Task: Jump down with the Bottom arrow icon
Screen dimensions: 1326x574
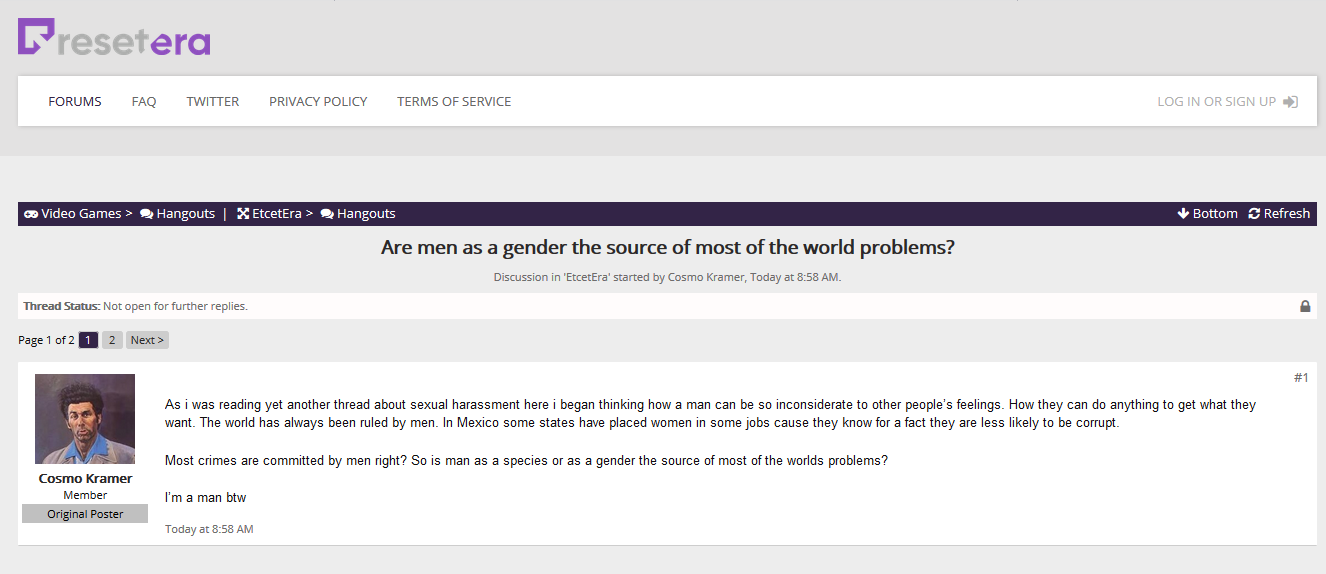Action: click(x=1183, y=213)
